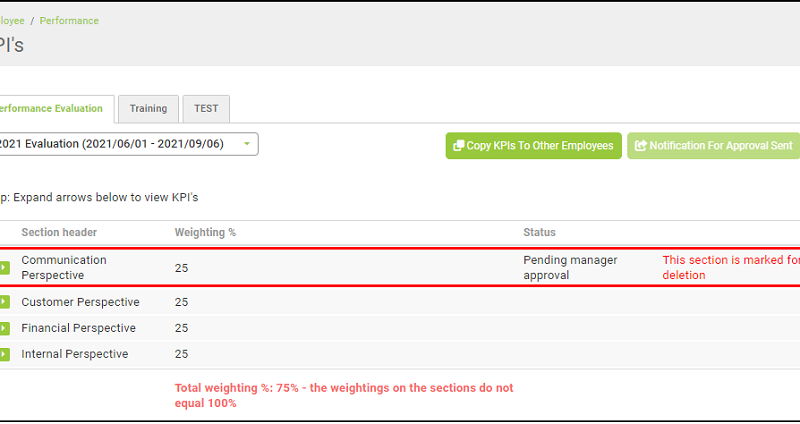
Task: Click the share icon on Notification button
Action: (640, 146)
